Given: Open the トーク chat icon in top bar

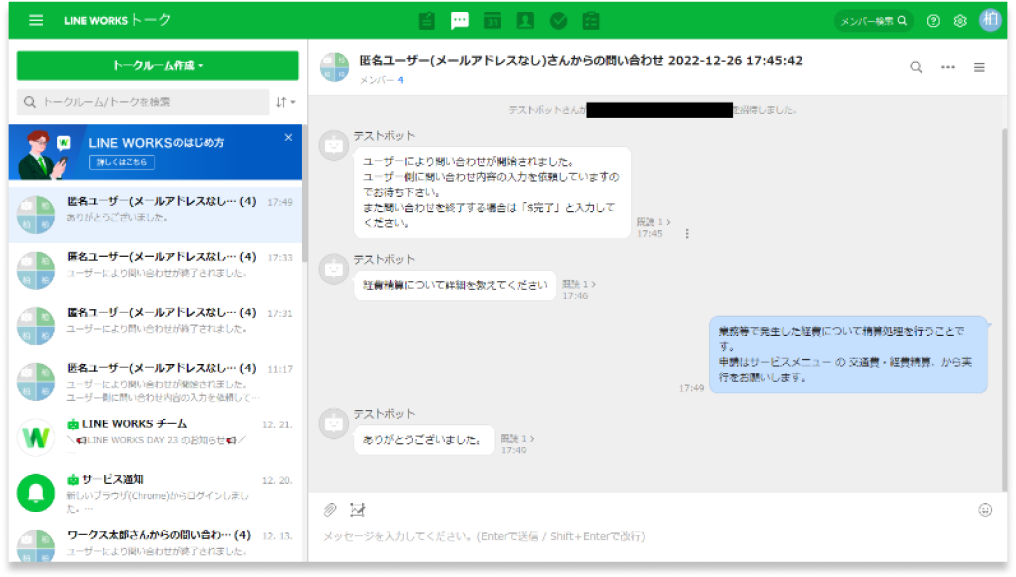Looking at the screenshot, I should [x=460, y=19].
